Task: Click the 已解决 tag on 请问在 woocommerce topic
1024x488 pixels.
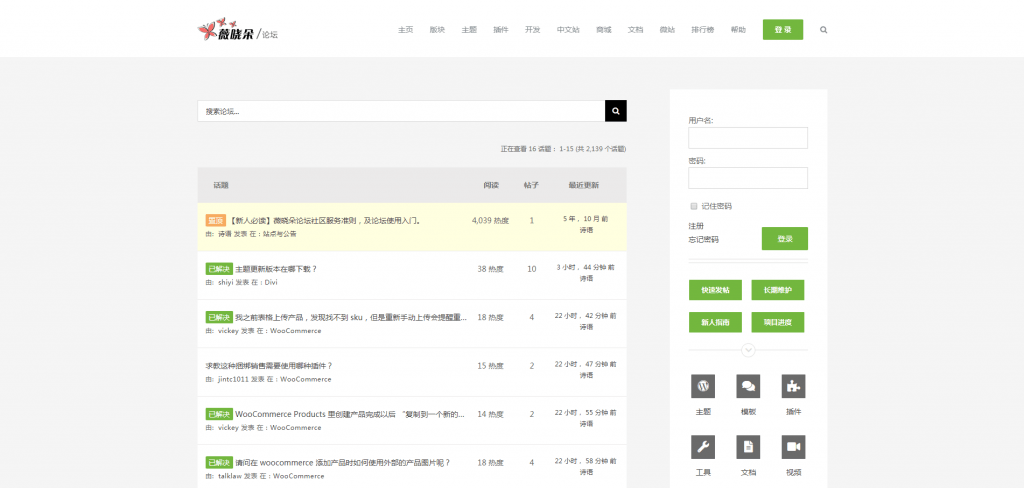Action: pyautogui.click(x=219, y=462)
